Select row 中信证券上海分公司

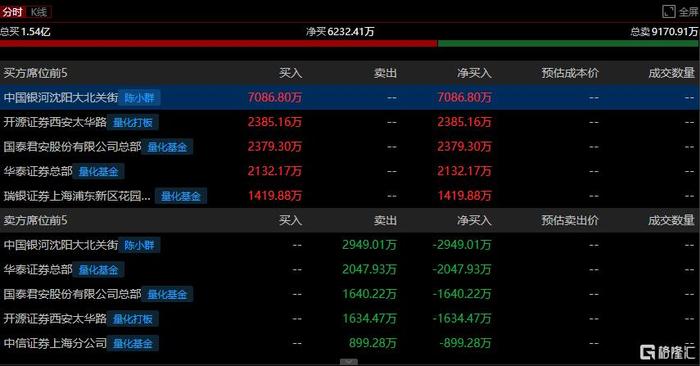[x=350, y=343]
